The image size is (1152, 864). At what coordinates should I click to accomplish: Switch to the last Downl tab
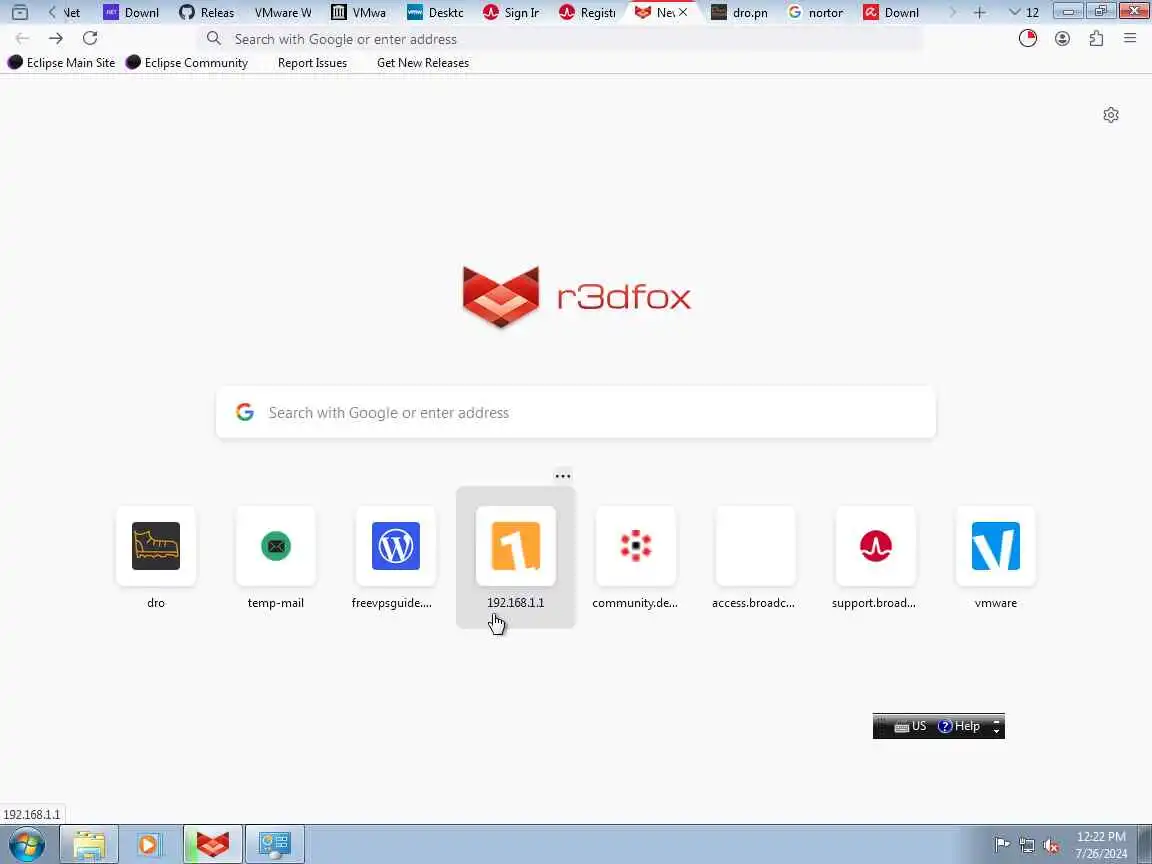[891, 12]
